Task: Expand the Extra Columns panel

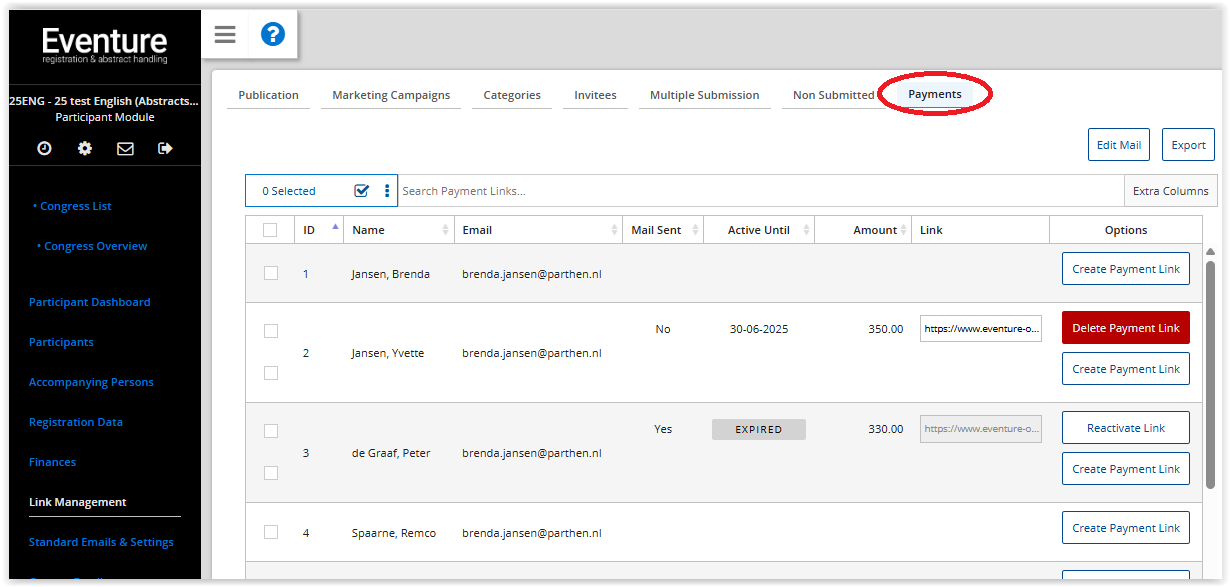Action: (x=1170, y=191)
